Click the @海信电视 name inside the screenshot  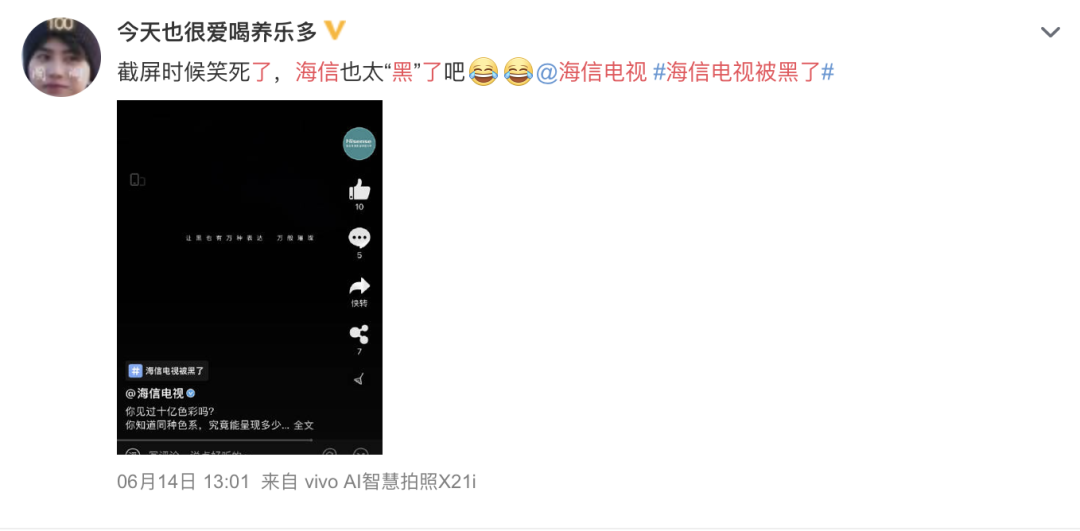pyautogui.click(x=155, y=393)
